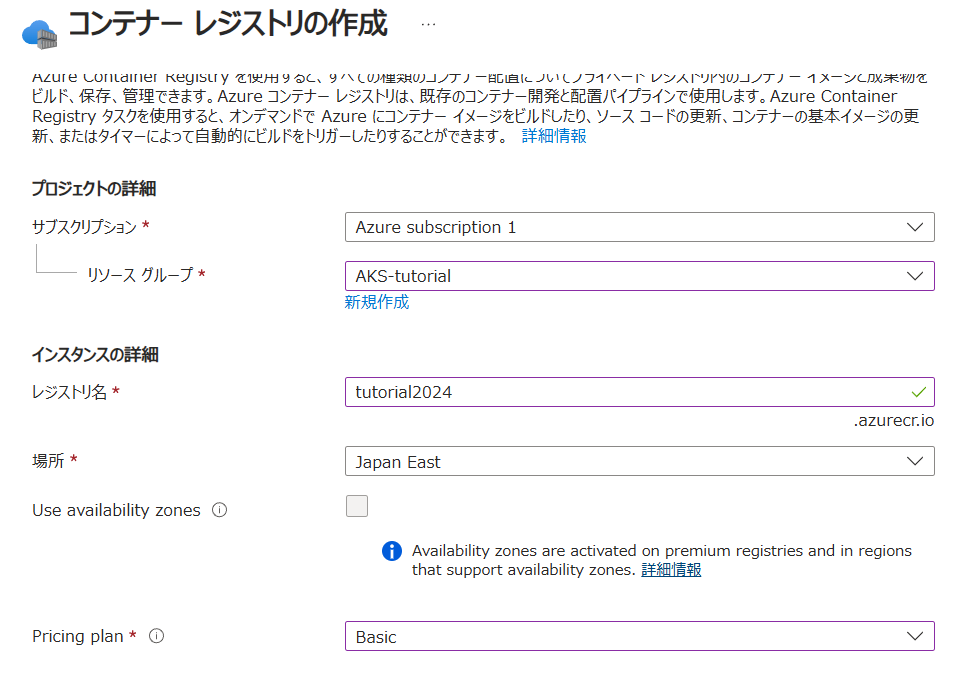Click the レジストリ名 label
Screen dimensions: 977x677
69,392
